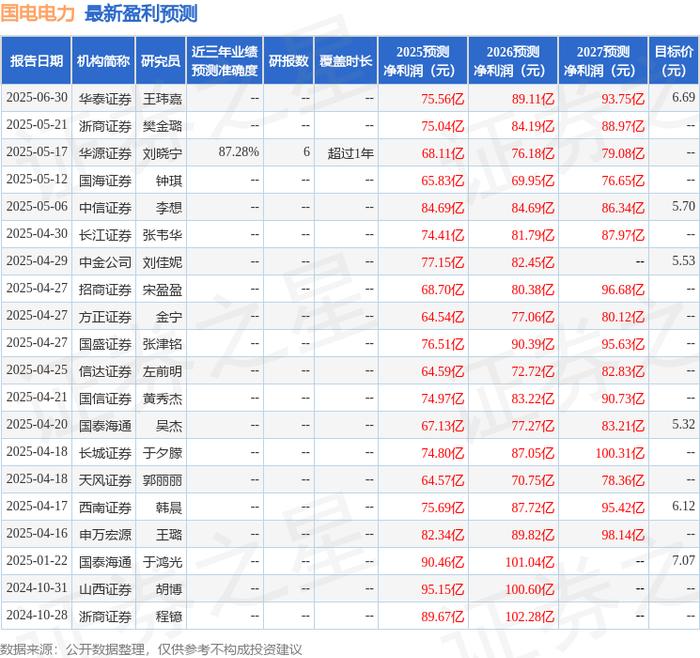Click 100.31亿 forecast value

pyautogui.click(x=620, y=453)
